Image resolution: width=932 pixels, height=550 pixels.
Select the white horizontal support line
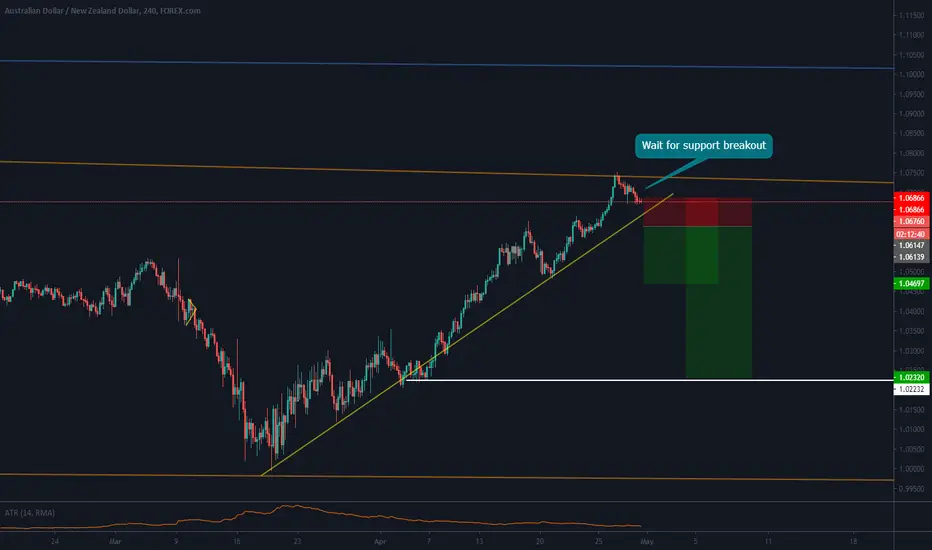649,380
